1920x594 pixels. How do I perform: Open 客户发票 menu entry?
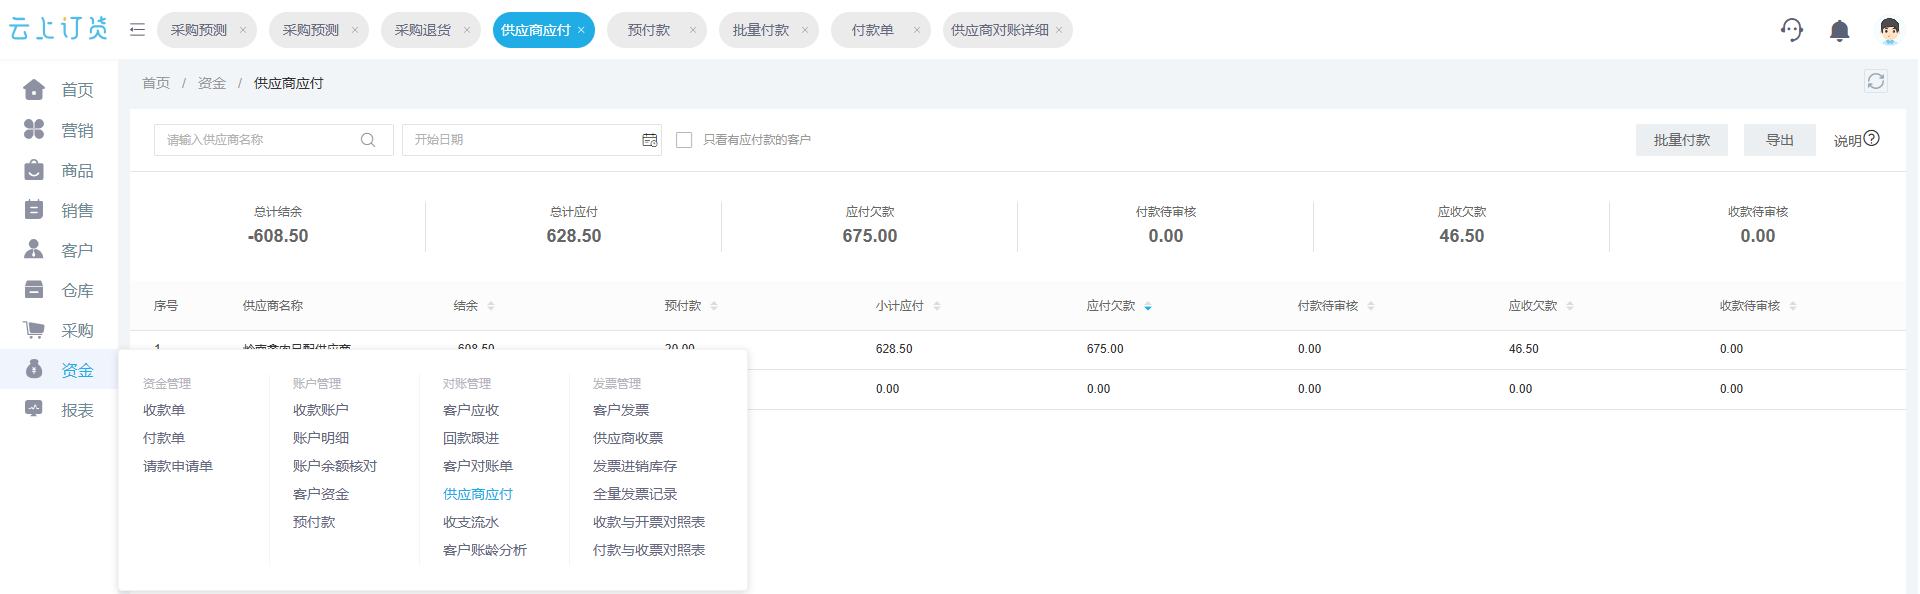pyautogui.click(x=621, y=410)
